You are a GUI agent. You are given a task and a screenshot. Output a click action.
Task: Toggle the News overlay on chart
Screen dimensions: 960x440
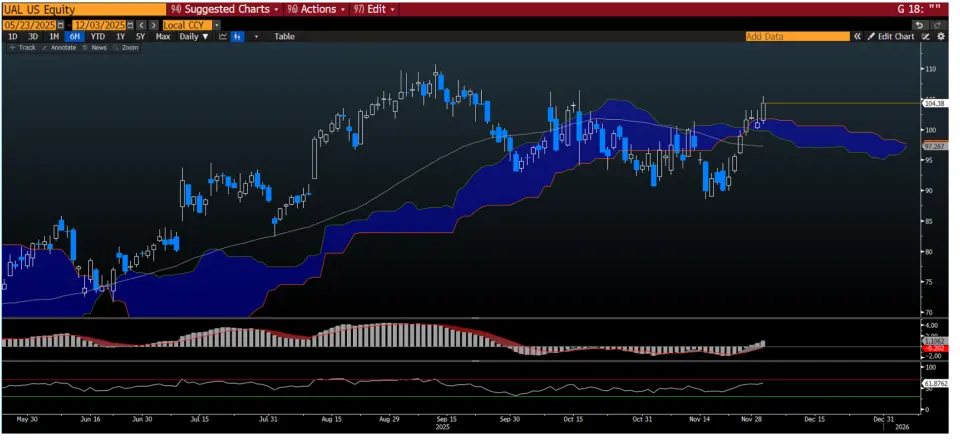96,47
